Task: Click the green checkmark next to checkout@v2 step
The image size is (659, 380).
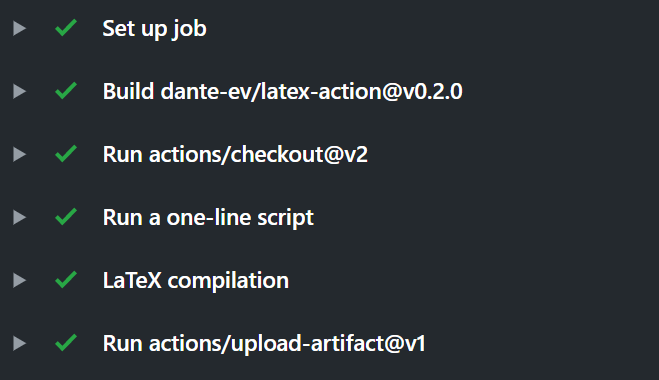Action: pos(66,154)
